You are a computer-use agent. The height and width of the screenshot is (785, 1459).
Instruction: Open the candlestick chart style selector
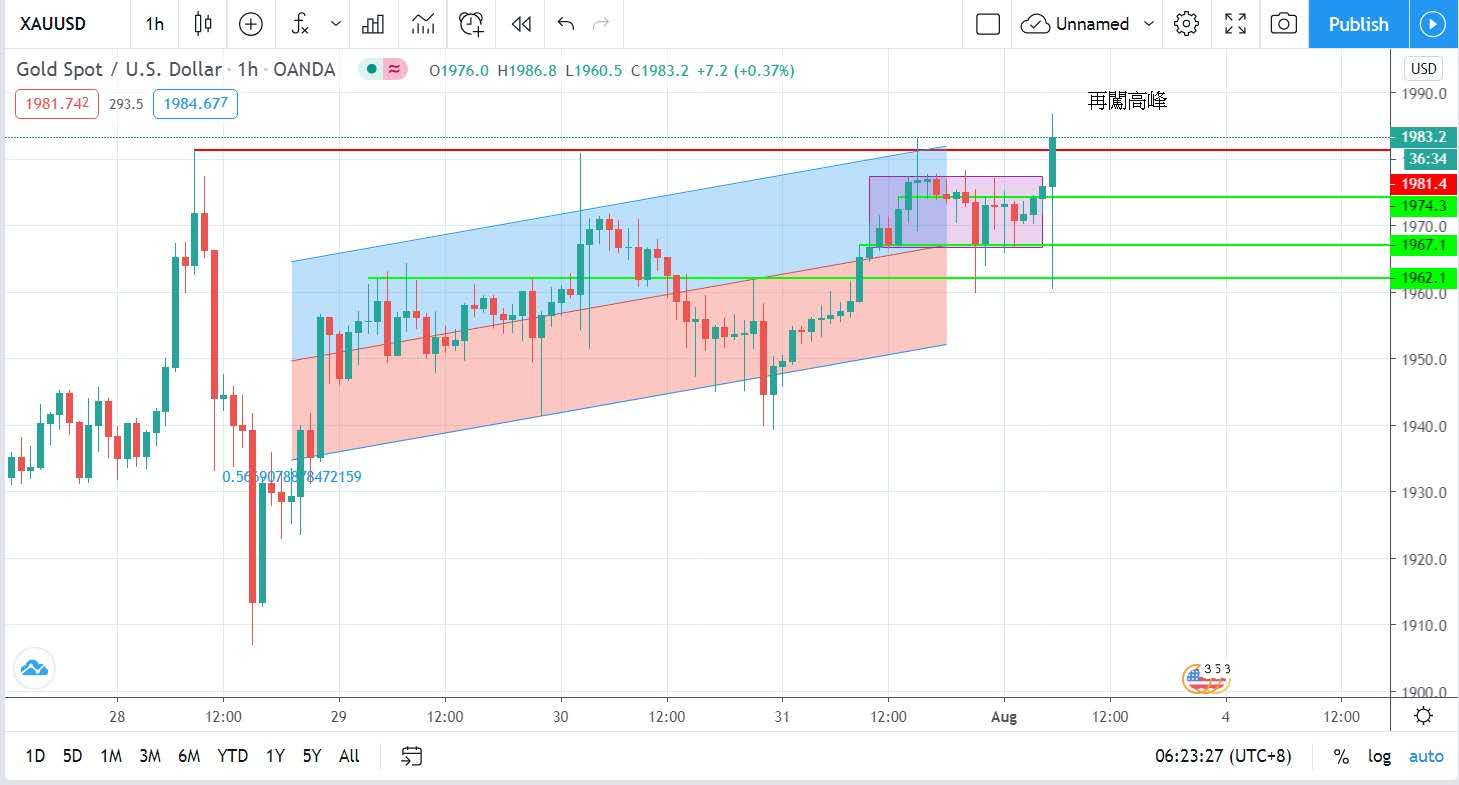click(x=203, y=24)
